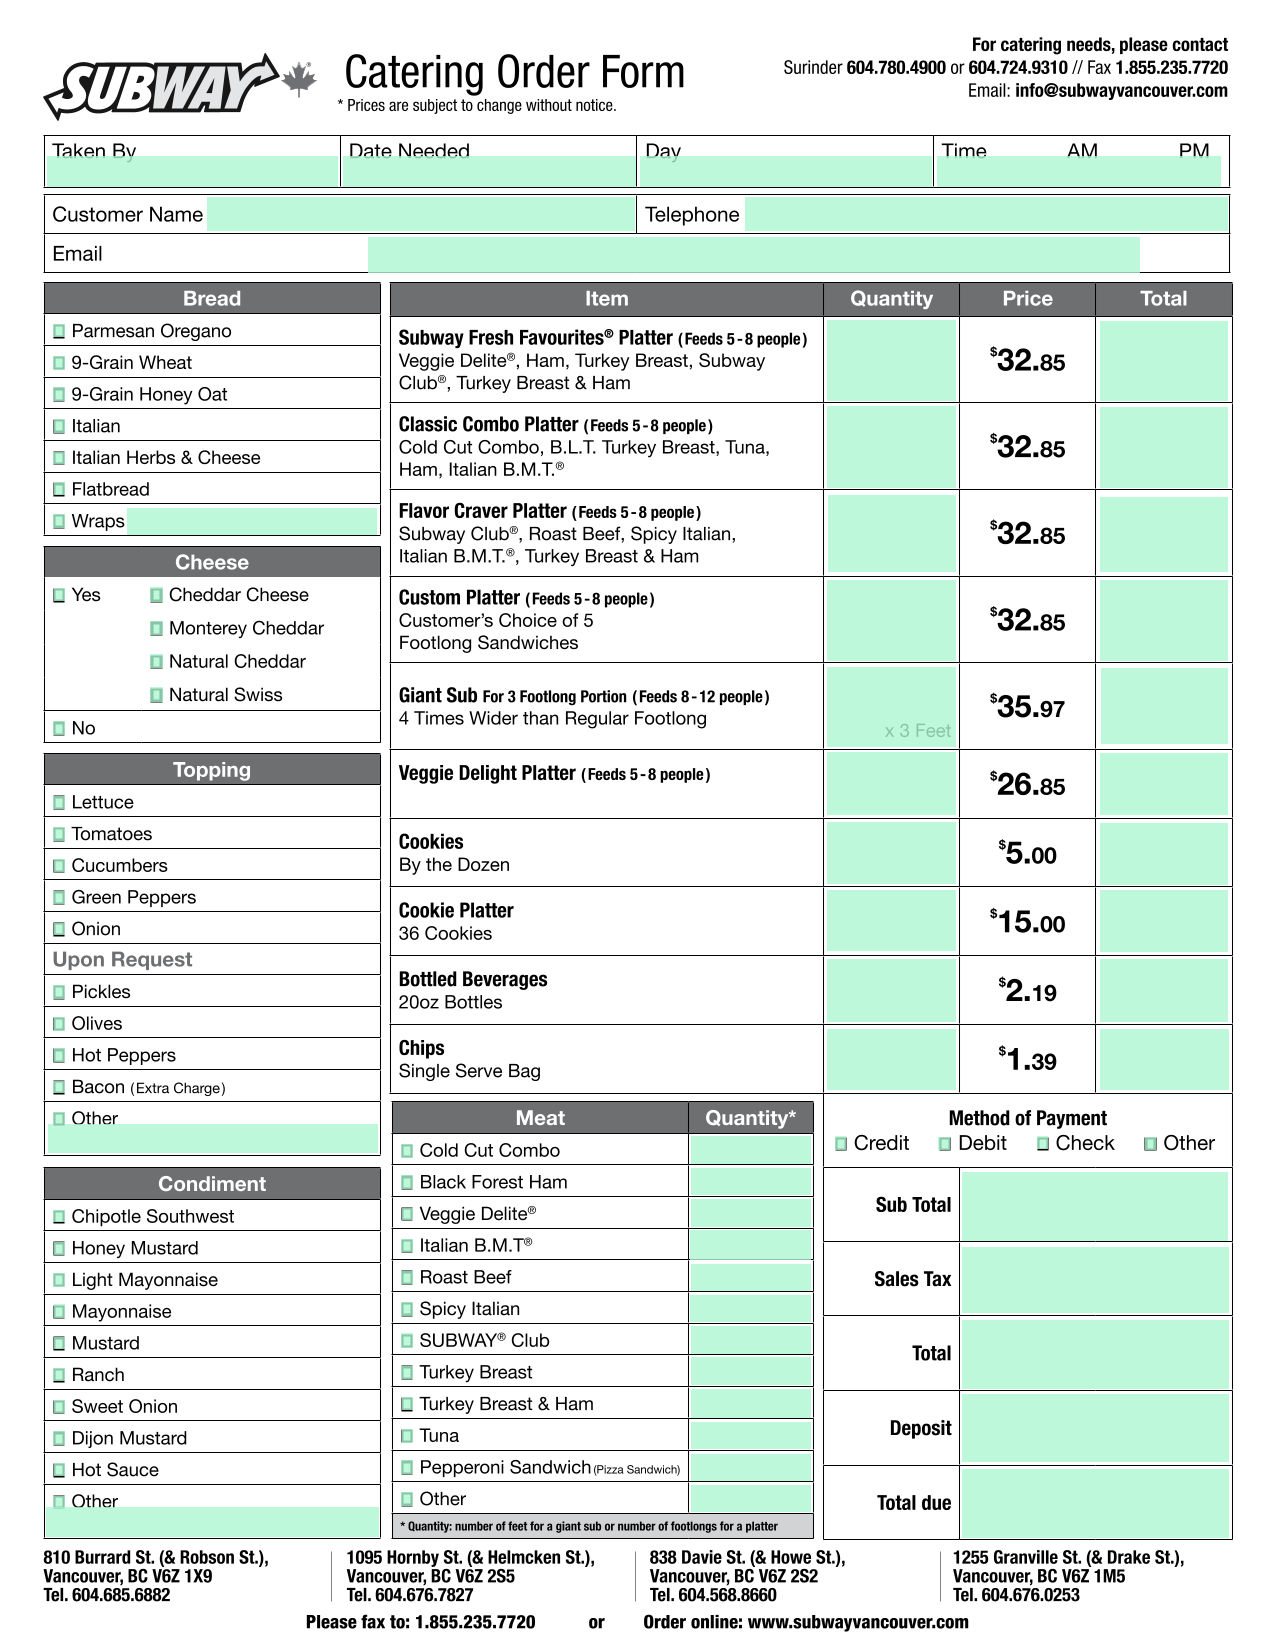
Task: Select the Green Peppers topping checkbox
Action: coord(59,897)
